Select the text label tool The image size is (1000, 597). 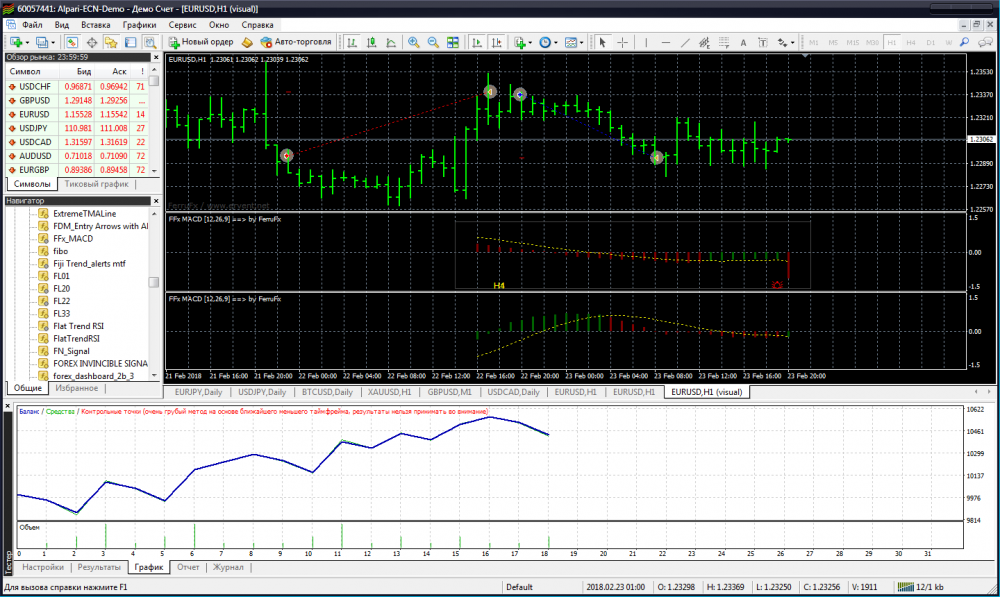742,42
